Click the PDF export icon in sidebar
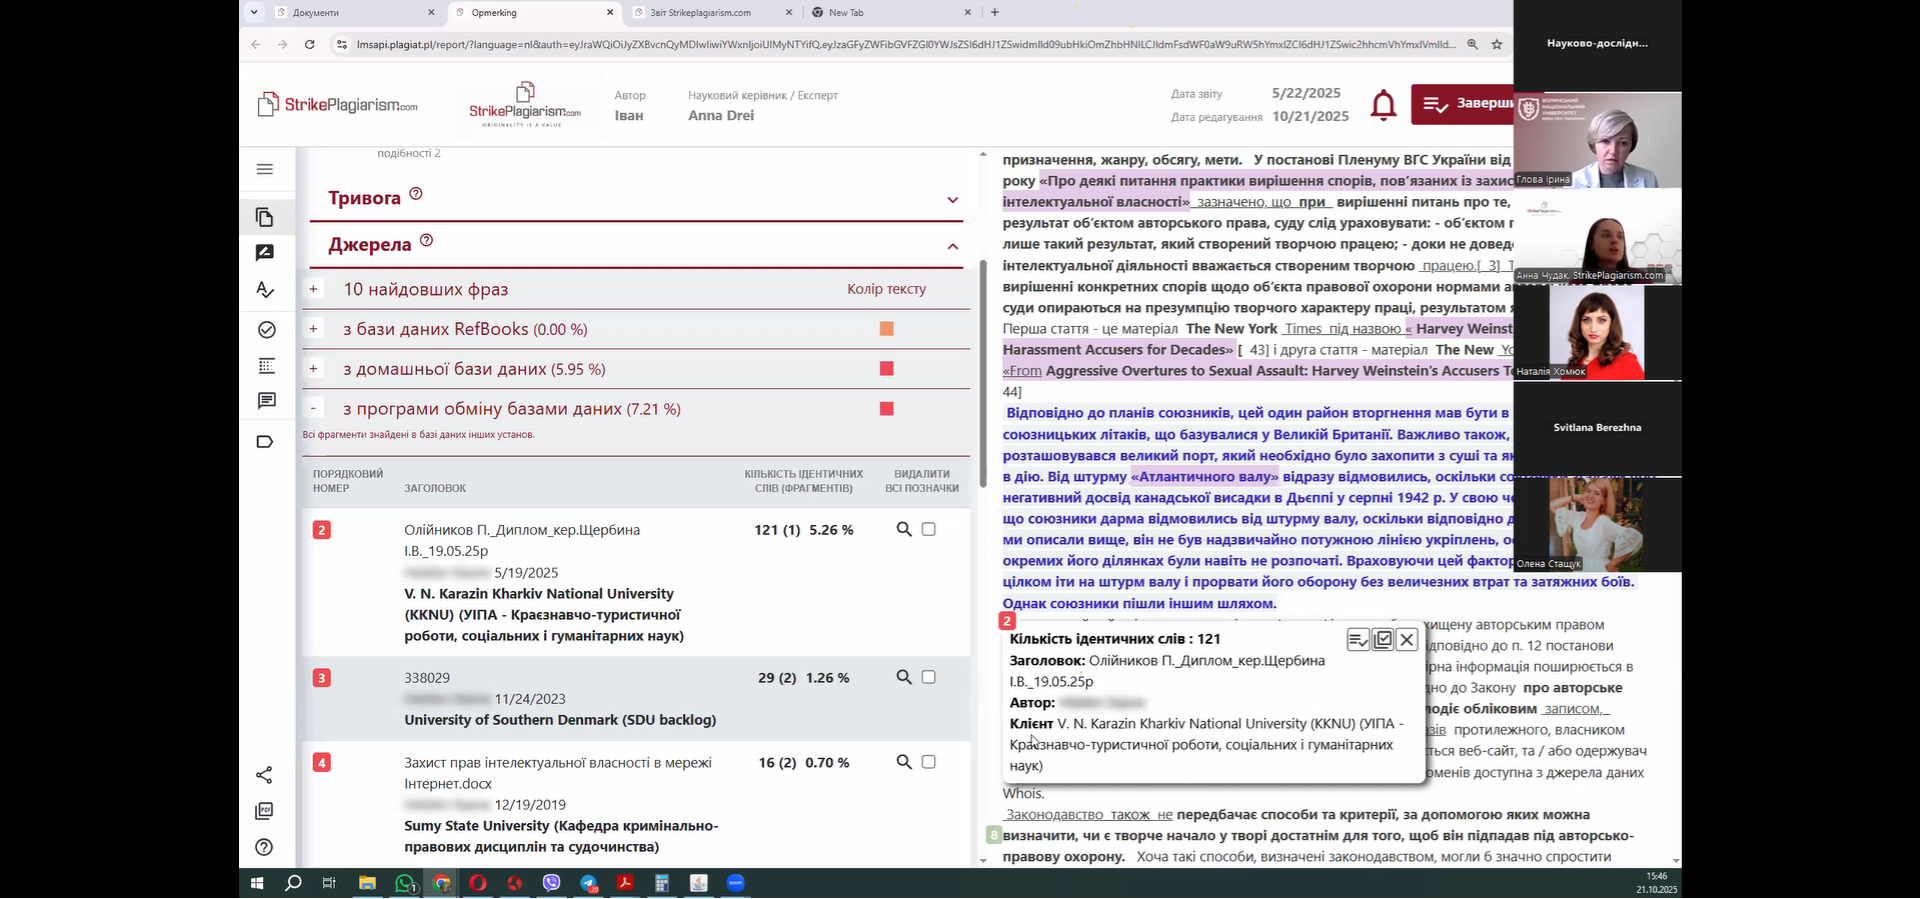The image size is (1920, 899). click(x=265, y=811)
